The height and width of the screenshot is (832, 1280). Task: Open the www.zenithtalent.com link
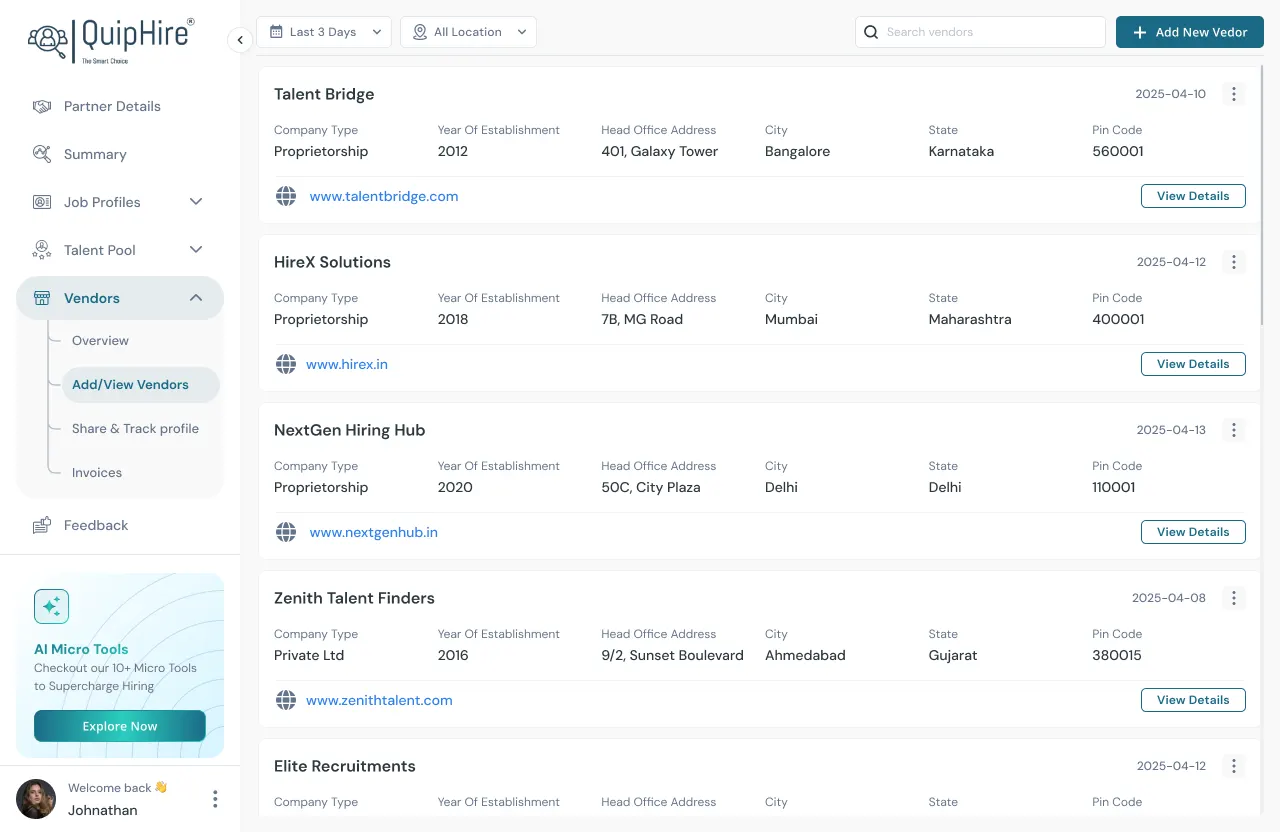[379, 701]
